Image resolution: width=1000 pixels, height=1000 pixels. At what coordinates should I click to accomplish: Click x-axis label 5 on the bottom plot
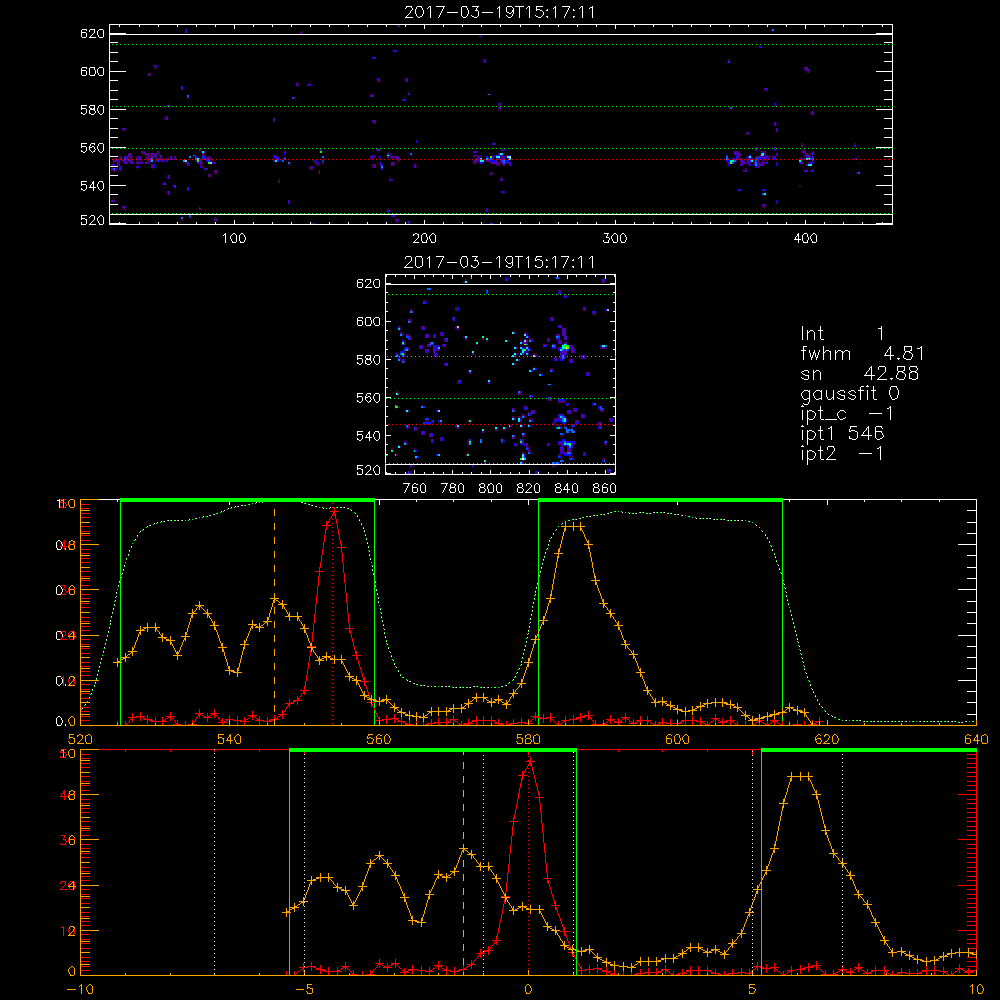753,989
